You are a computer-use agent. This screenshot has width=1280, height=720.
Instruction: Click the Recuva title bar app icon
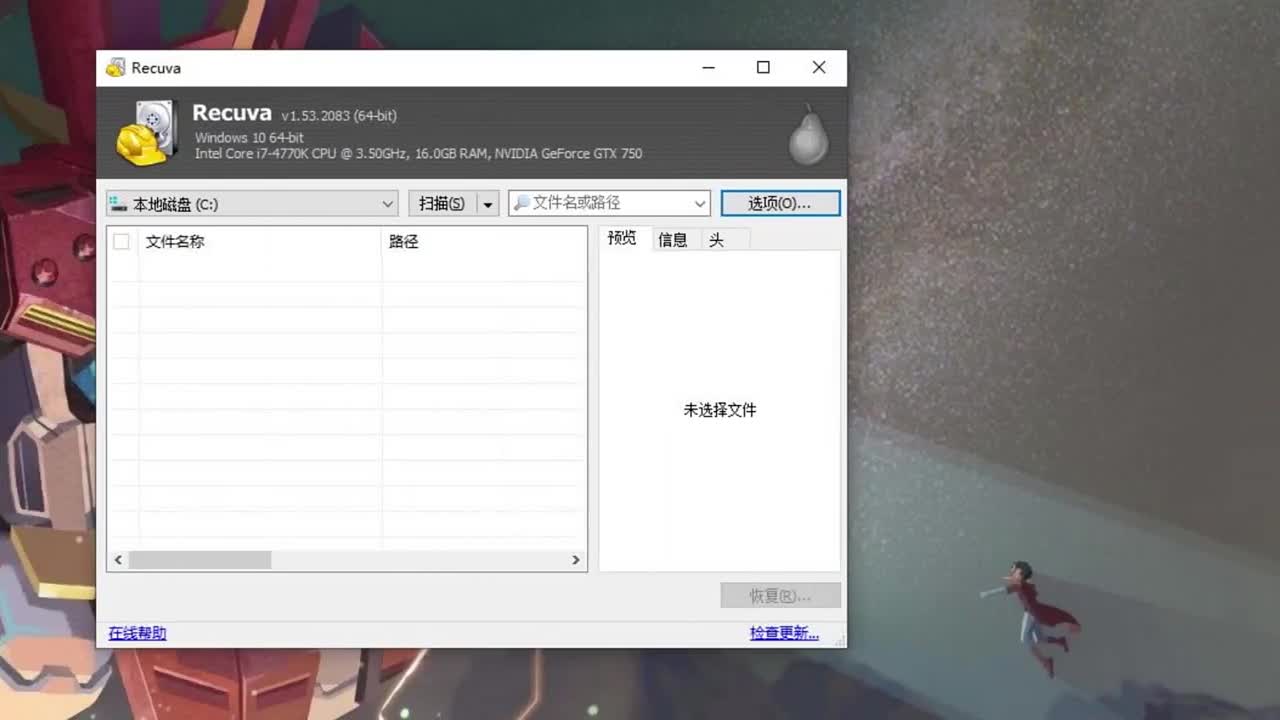(116, 68)
